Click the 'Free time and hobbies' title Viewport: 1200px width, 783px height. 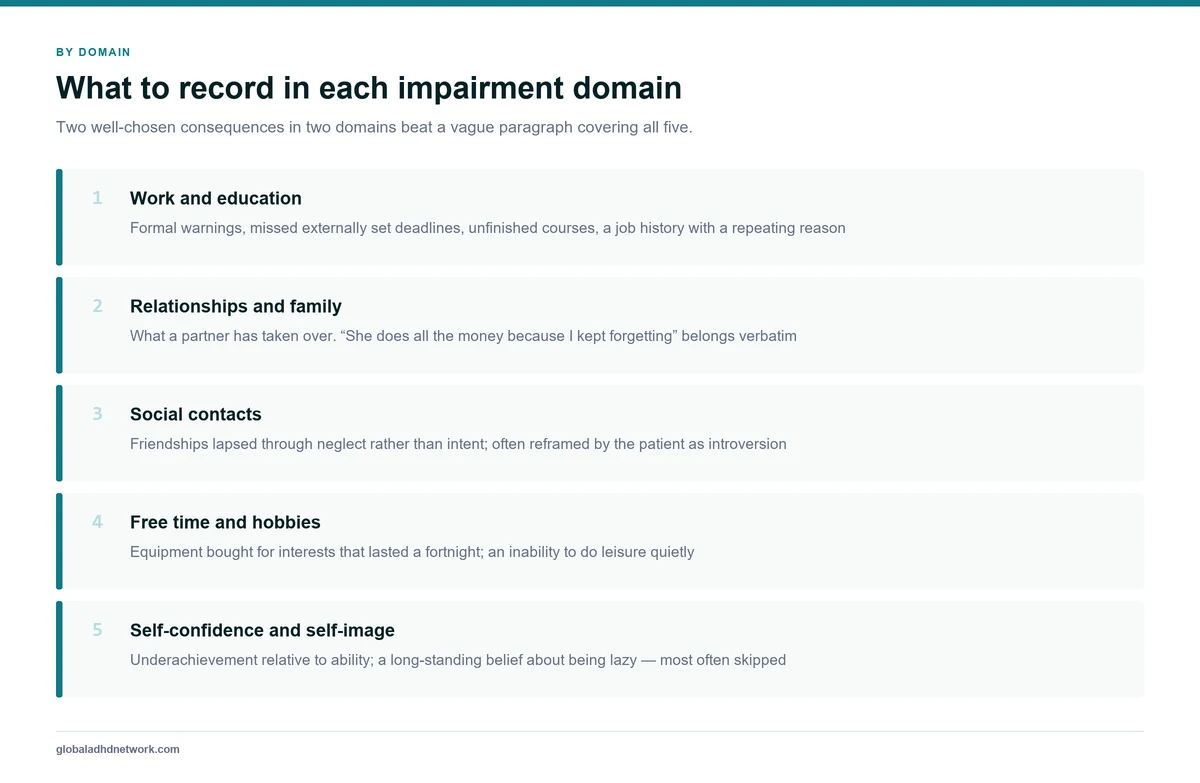225,522
